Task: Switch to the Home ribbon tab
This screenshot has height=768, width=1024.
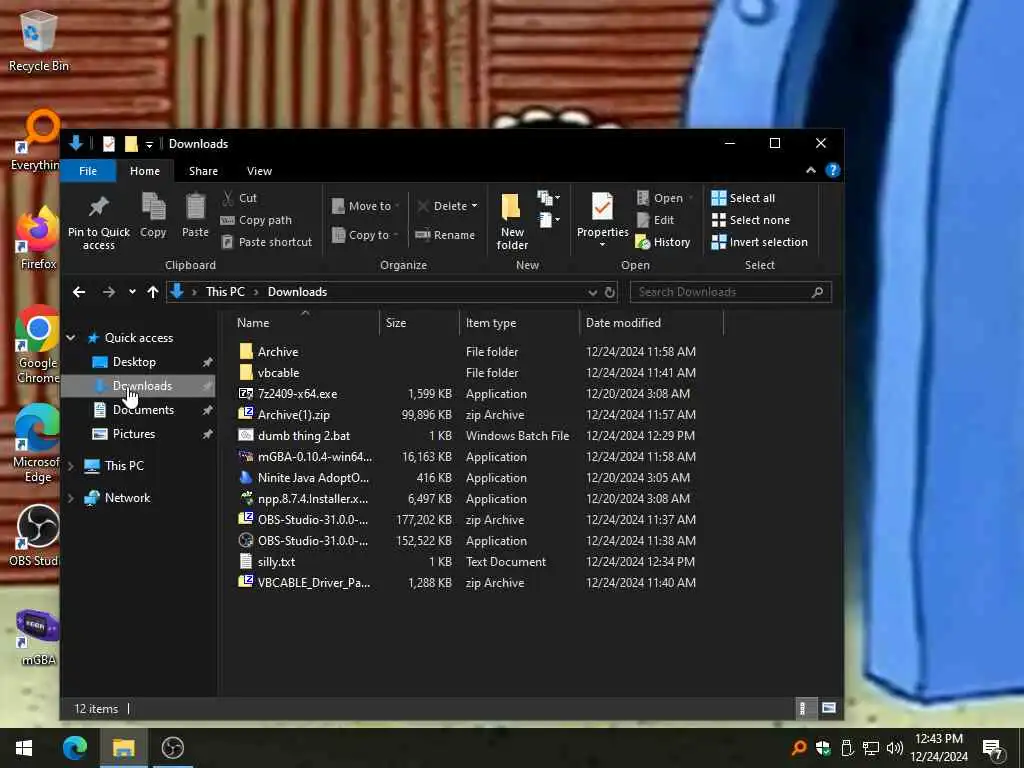Action: click(145, 171)
